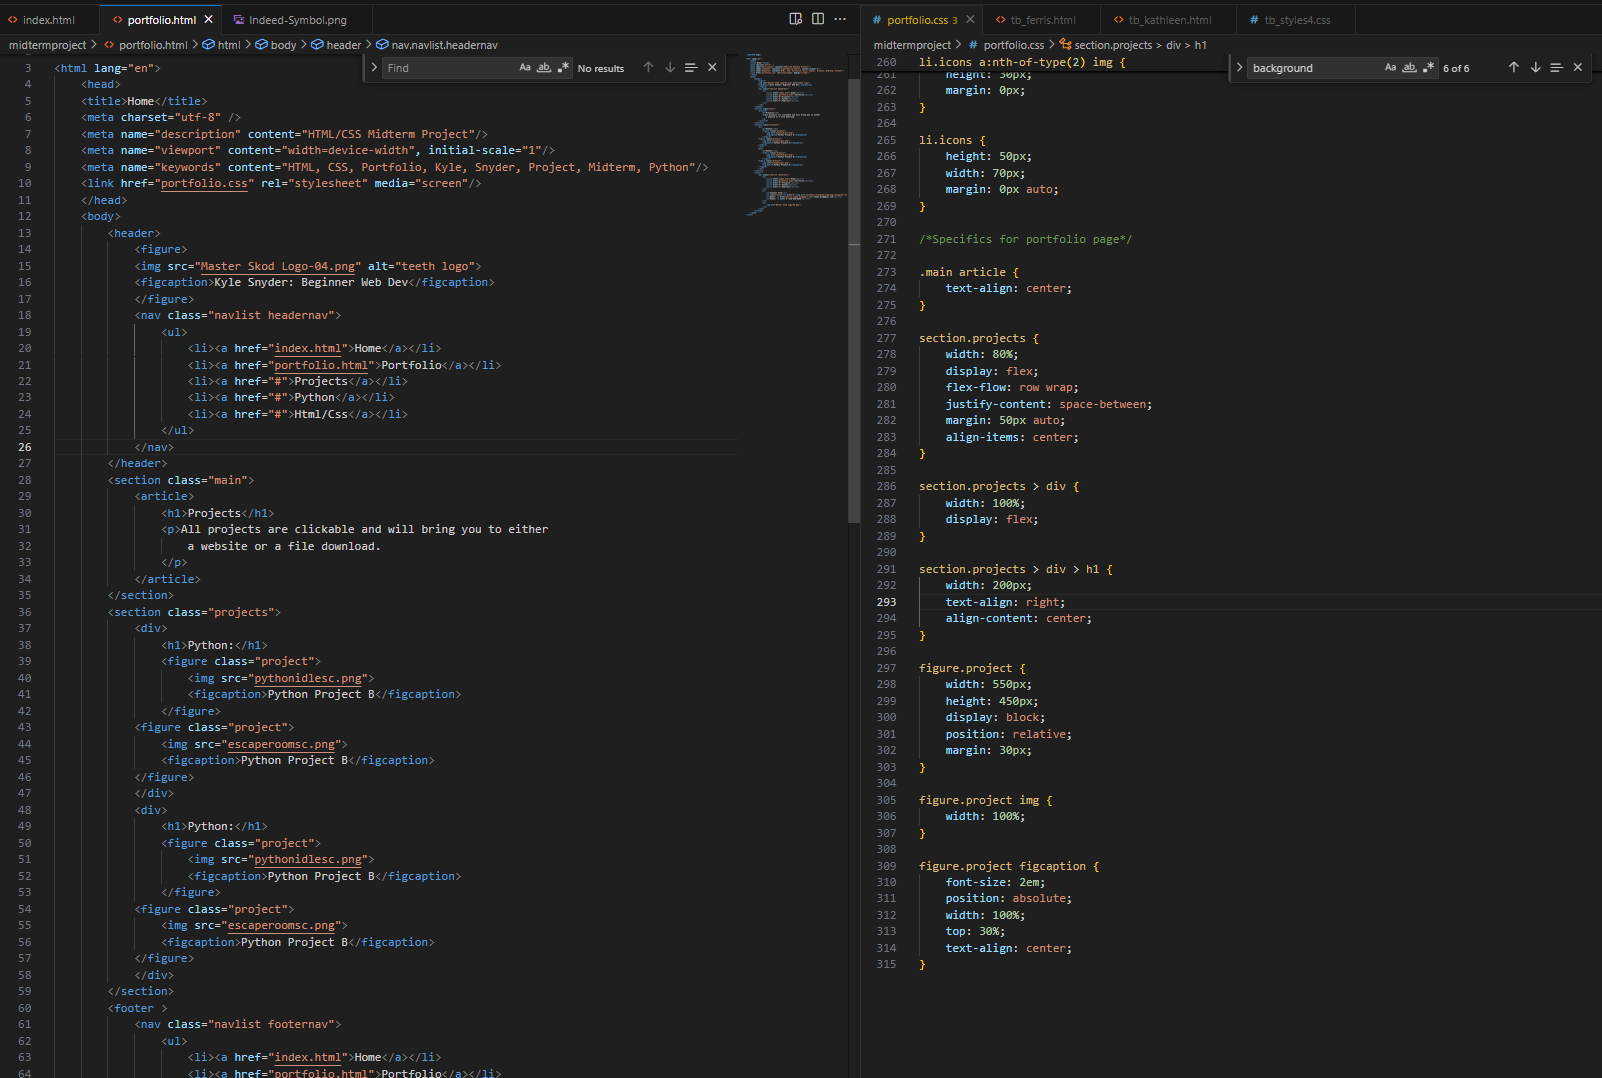The height and width of the screenshot is (1078, 1602).
Task: Expand Replace chevron beside background search field
Action: (x=1239, y=68)
